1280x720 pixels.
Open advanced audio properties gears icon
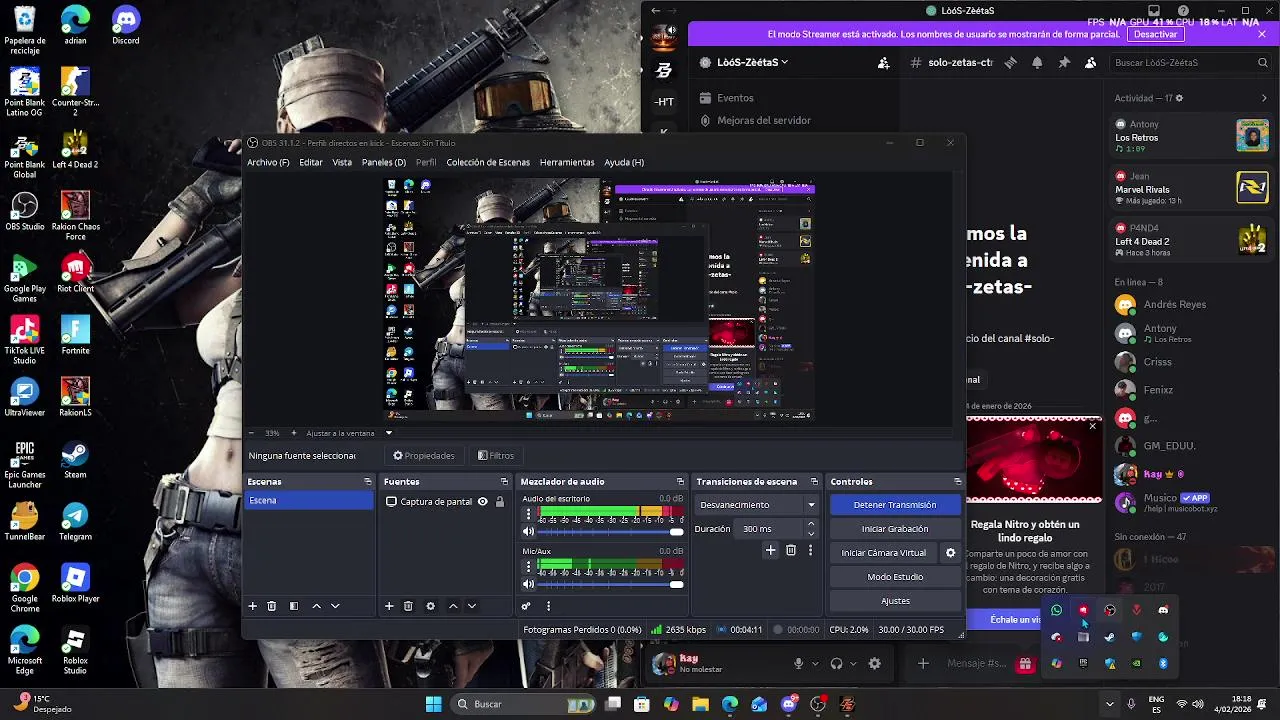point(526,606)
